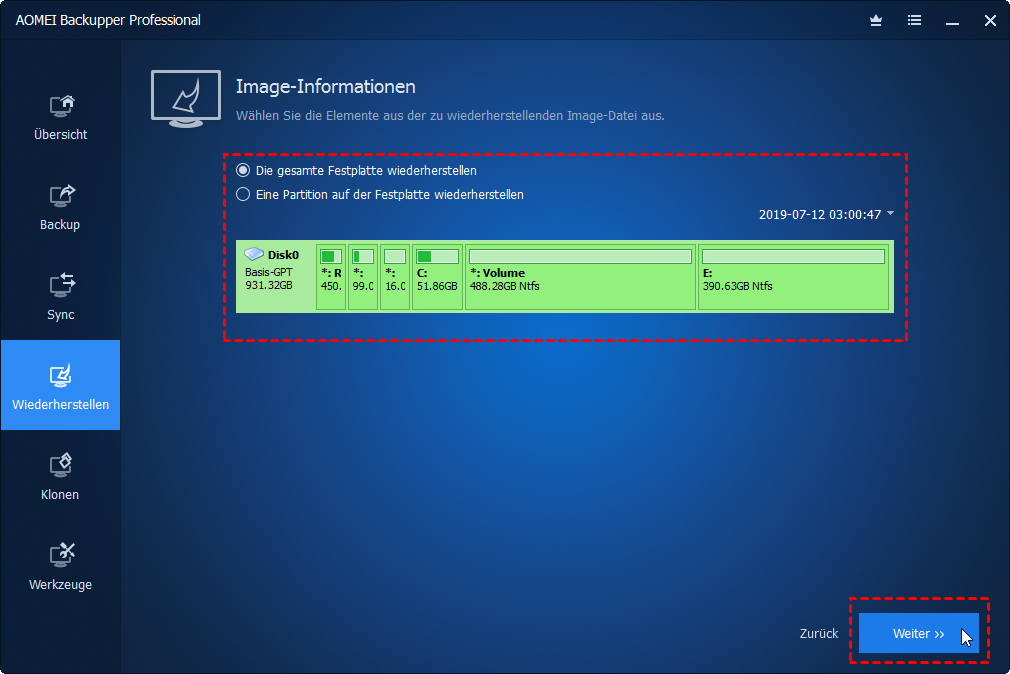
Task: Select 'Die gesamte Festplatte wiederherstellen' radio button
Action: point(243,171)
